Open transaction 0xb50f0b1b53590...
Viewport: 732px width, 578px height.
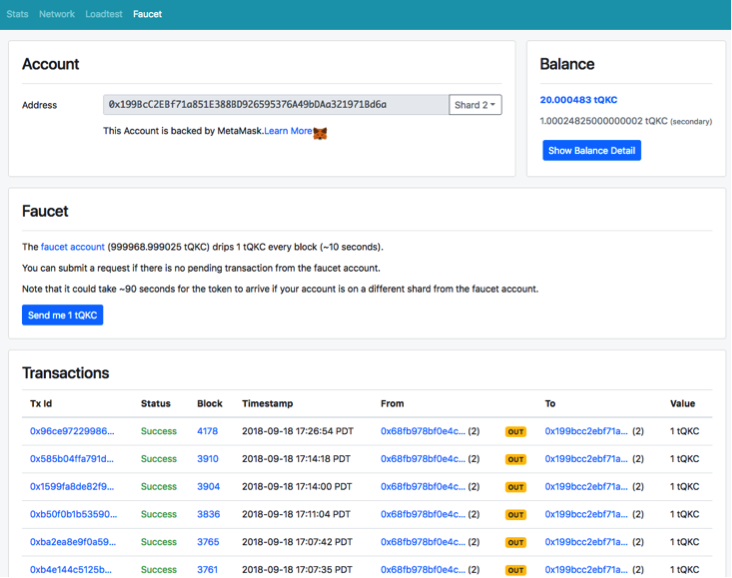pyautogui.click(x=73, y=514)
